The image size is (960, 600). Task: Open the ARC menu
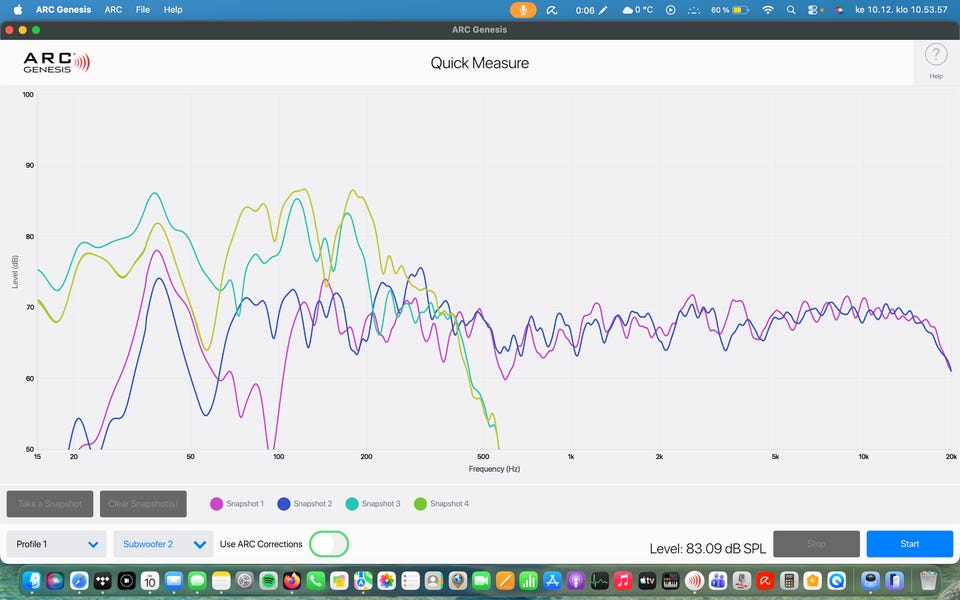pyautogui.click(x=113, y=10)
